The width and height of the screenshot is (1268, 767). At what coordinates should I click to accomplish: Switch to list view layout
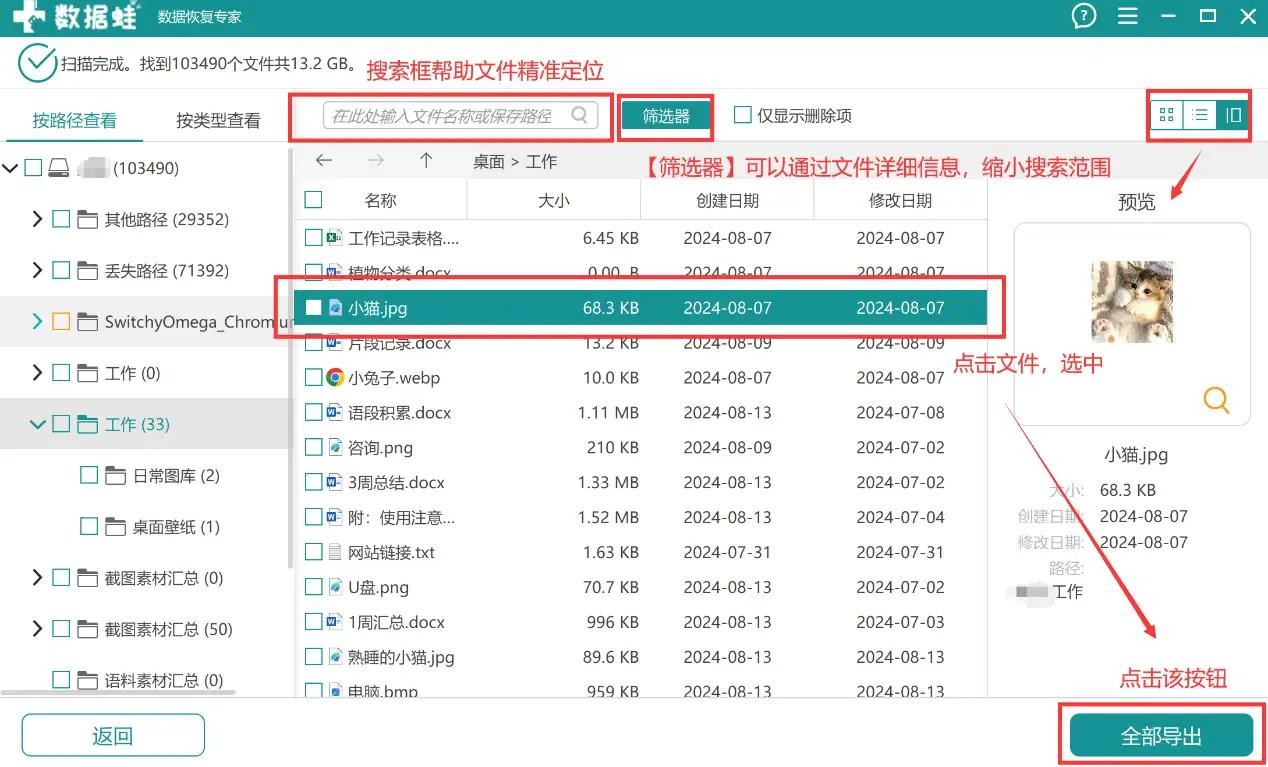pos(1200,115)
